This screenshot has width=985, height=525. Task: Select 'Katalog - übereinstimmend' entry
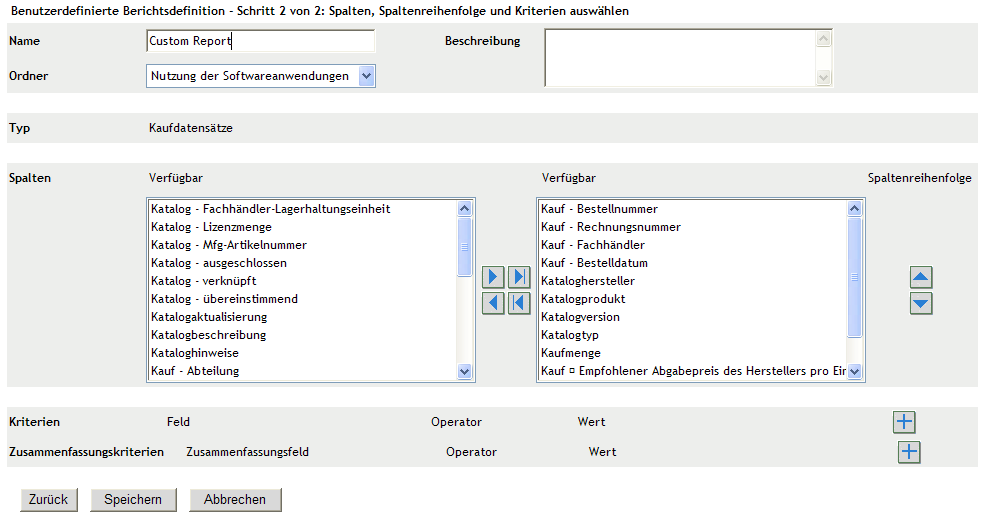coord(303,299)
